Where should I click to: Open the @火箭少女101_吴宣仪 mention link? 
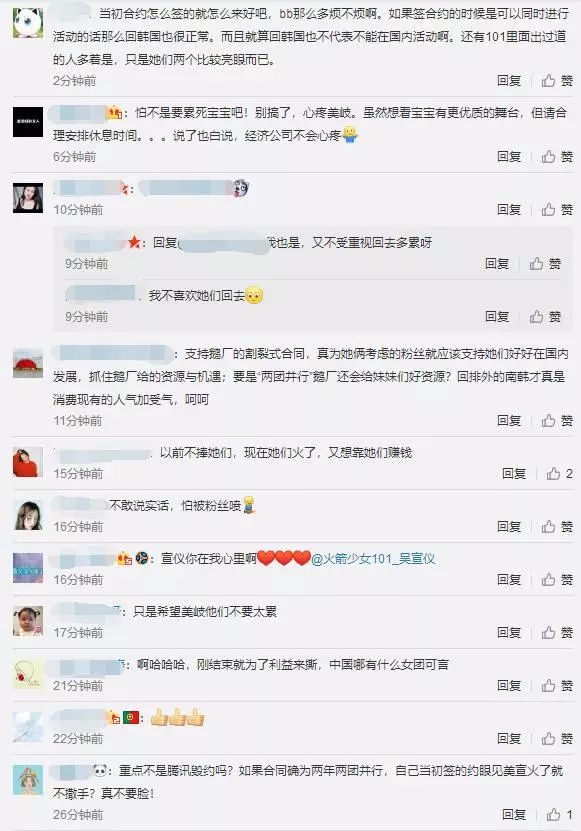[x=373, y=559]
